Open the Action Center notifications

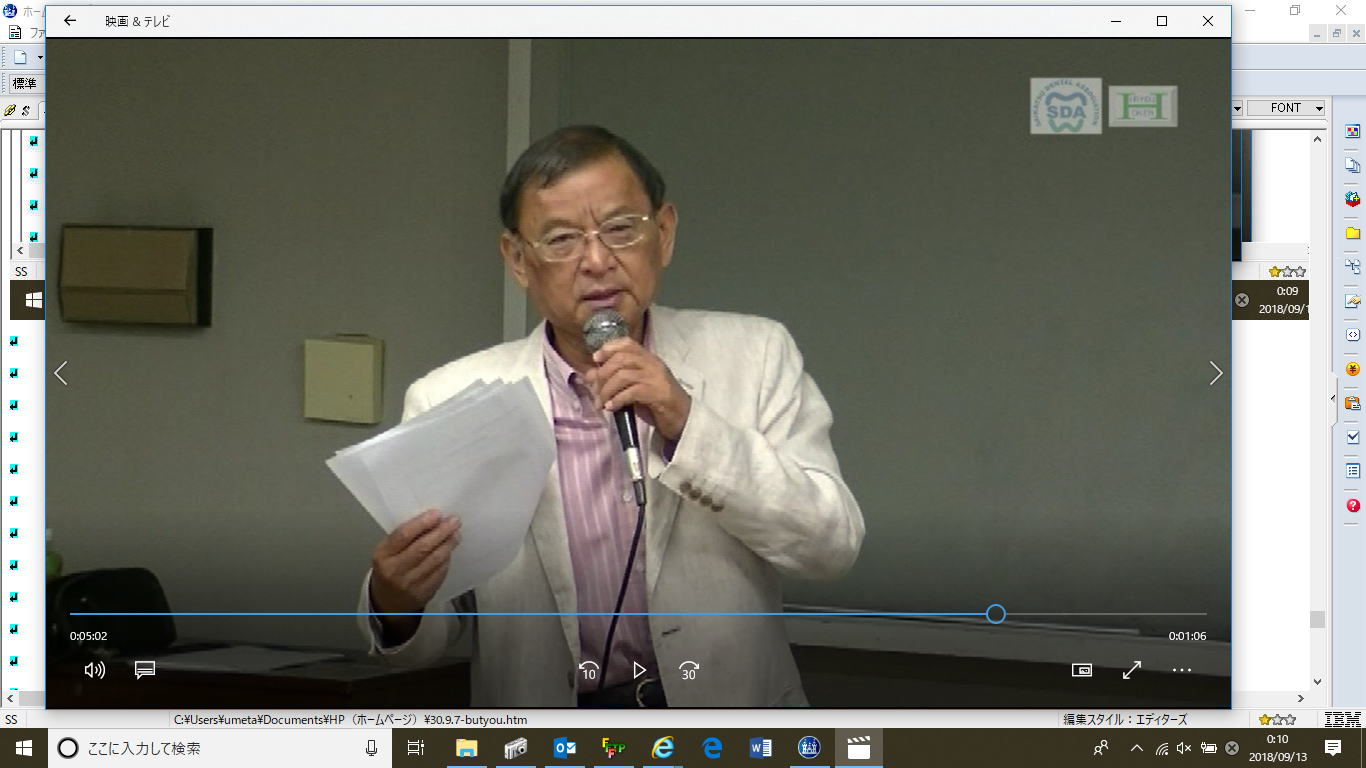point(1332,748)
